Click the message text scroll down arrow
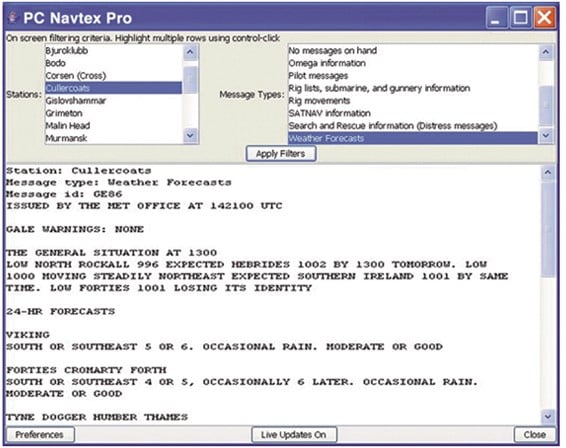 (548, 417)
